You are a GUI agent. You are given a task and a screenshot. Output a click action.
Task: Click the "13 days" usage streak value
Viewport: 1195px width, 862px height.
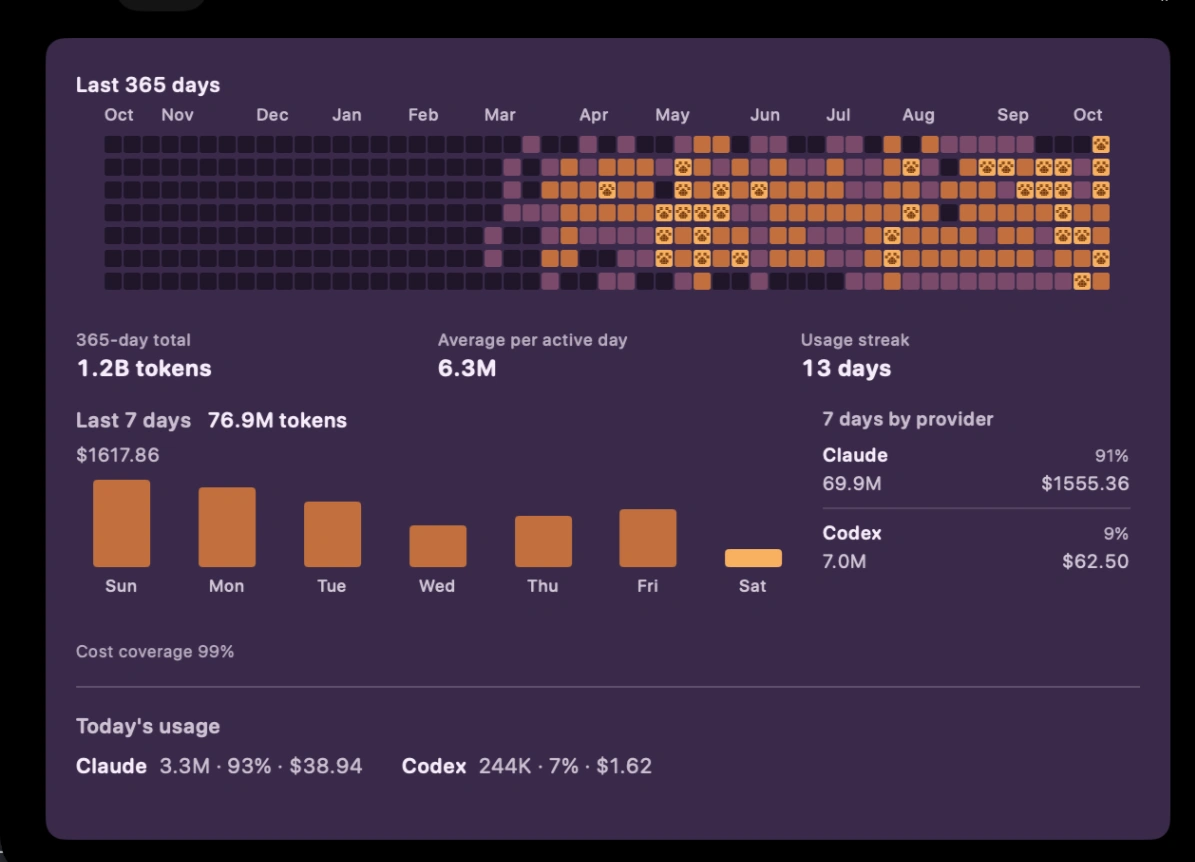pos(846,368)
